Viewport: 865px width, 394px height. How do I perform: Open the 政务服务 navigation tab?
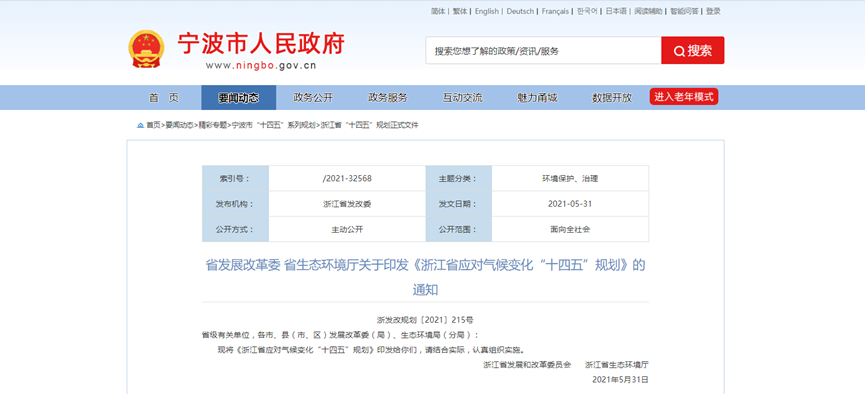point(388,98)
